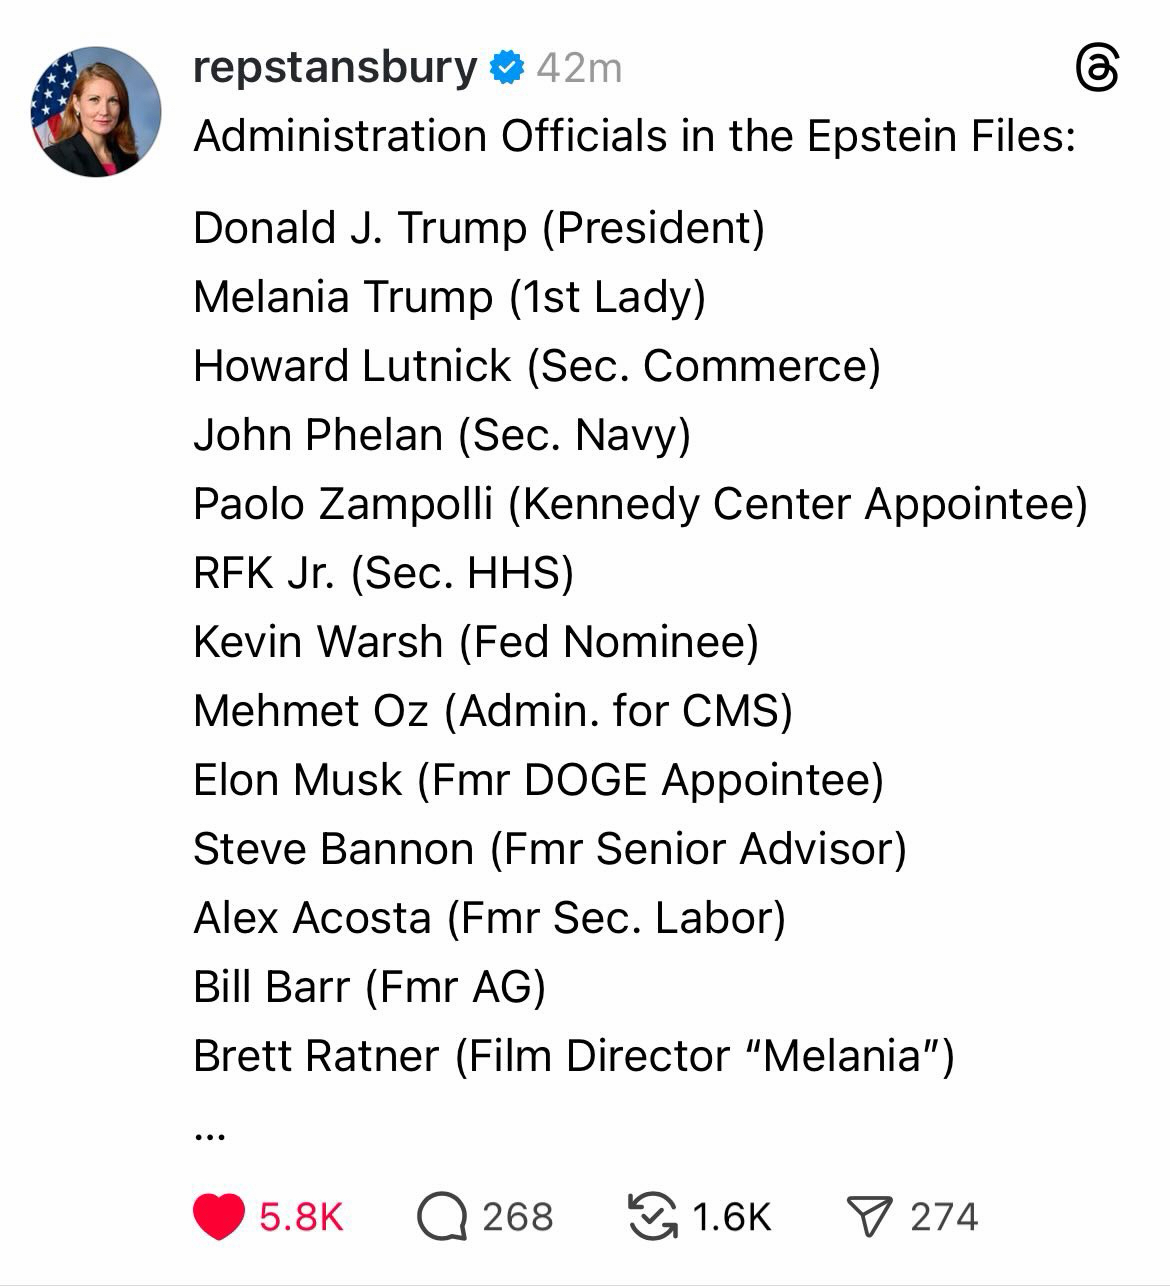Click the post heading about Epstein Files

pyautogui.click(x=634, y=136)
